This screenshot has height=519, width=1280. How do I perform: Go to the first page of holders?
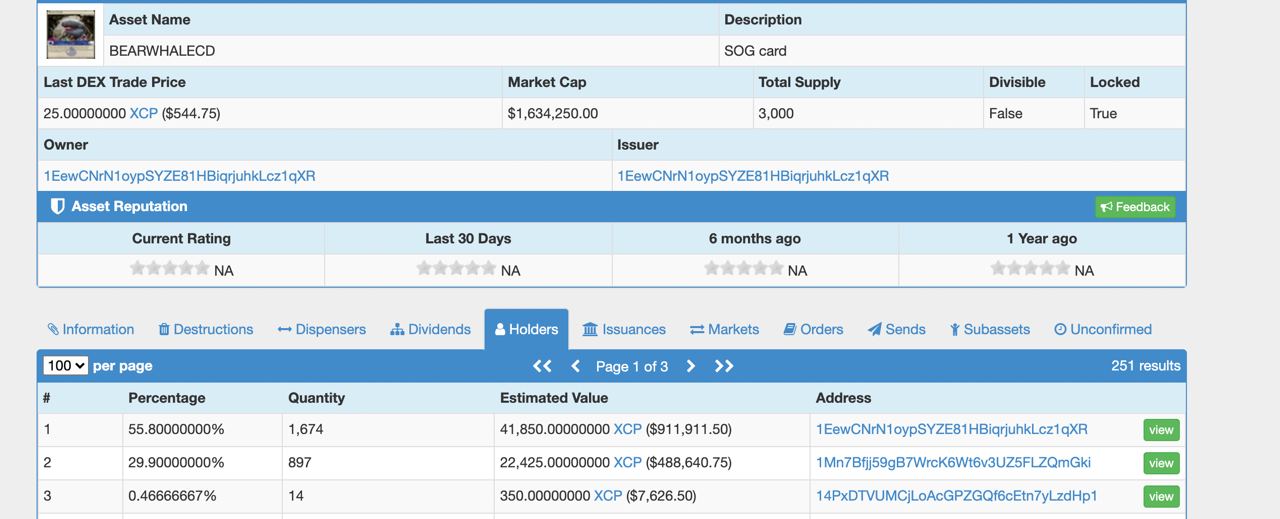[542, 366]
